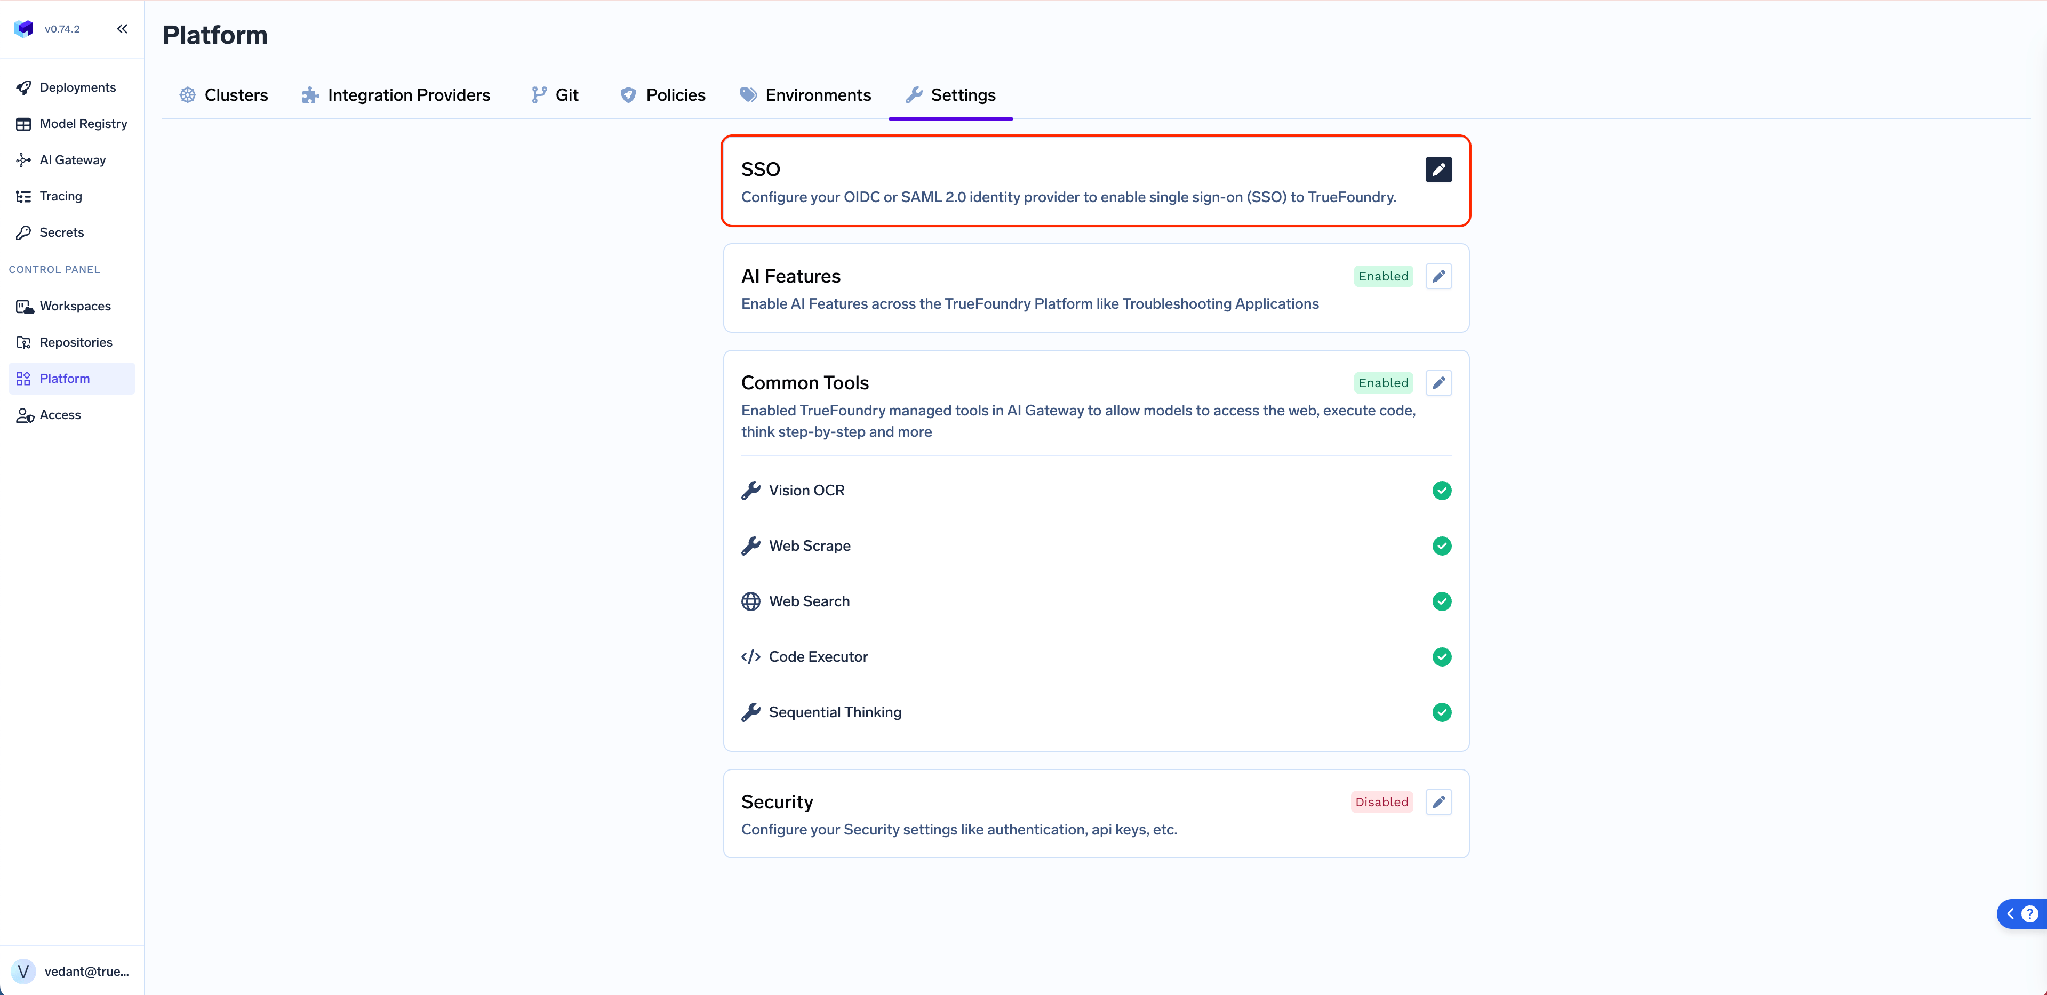Viewport: 2047px width, 995px height.
Task: Click the AI Gateway sidebar icon
Action: (24, 160)
